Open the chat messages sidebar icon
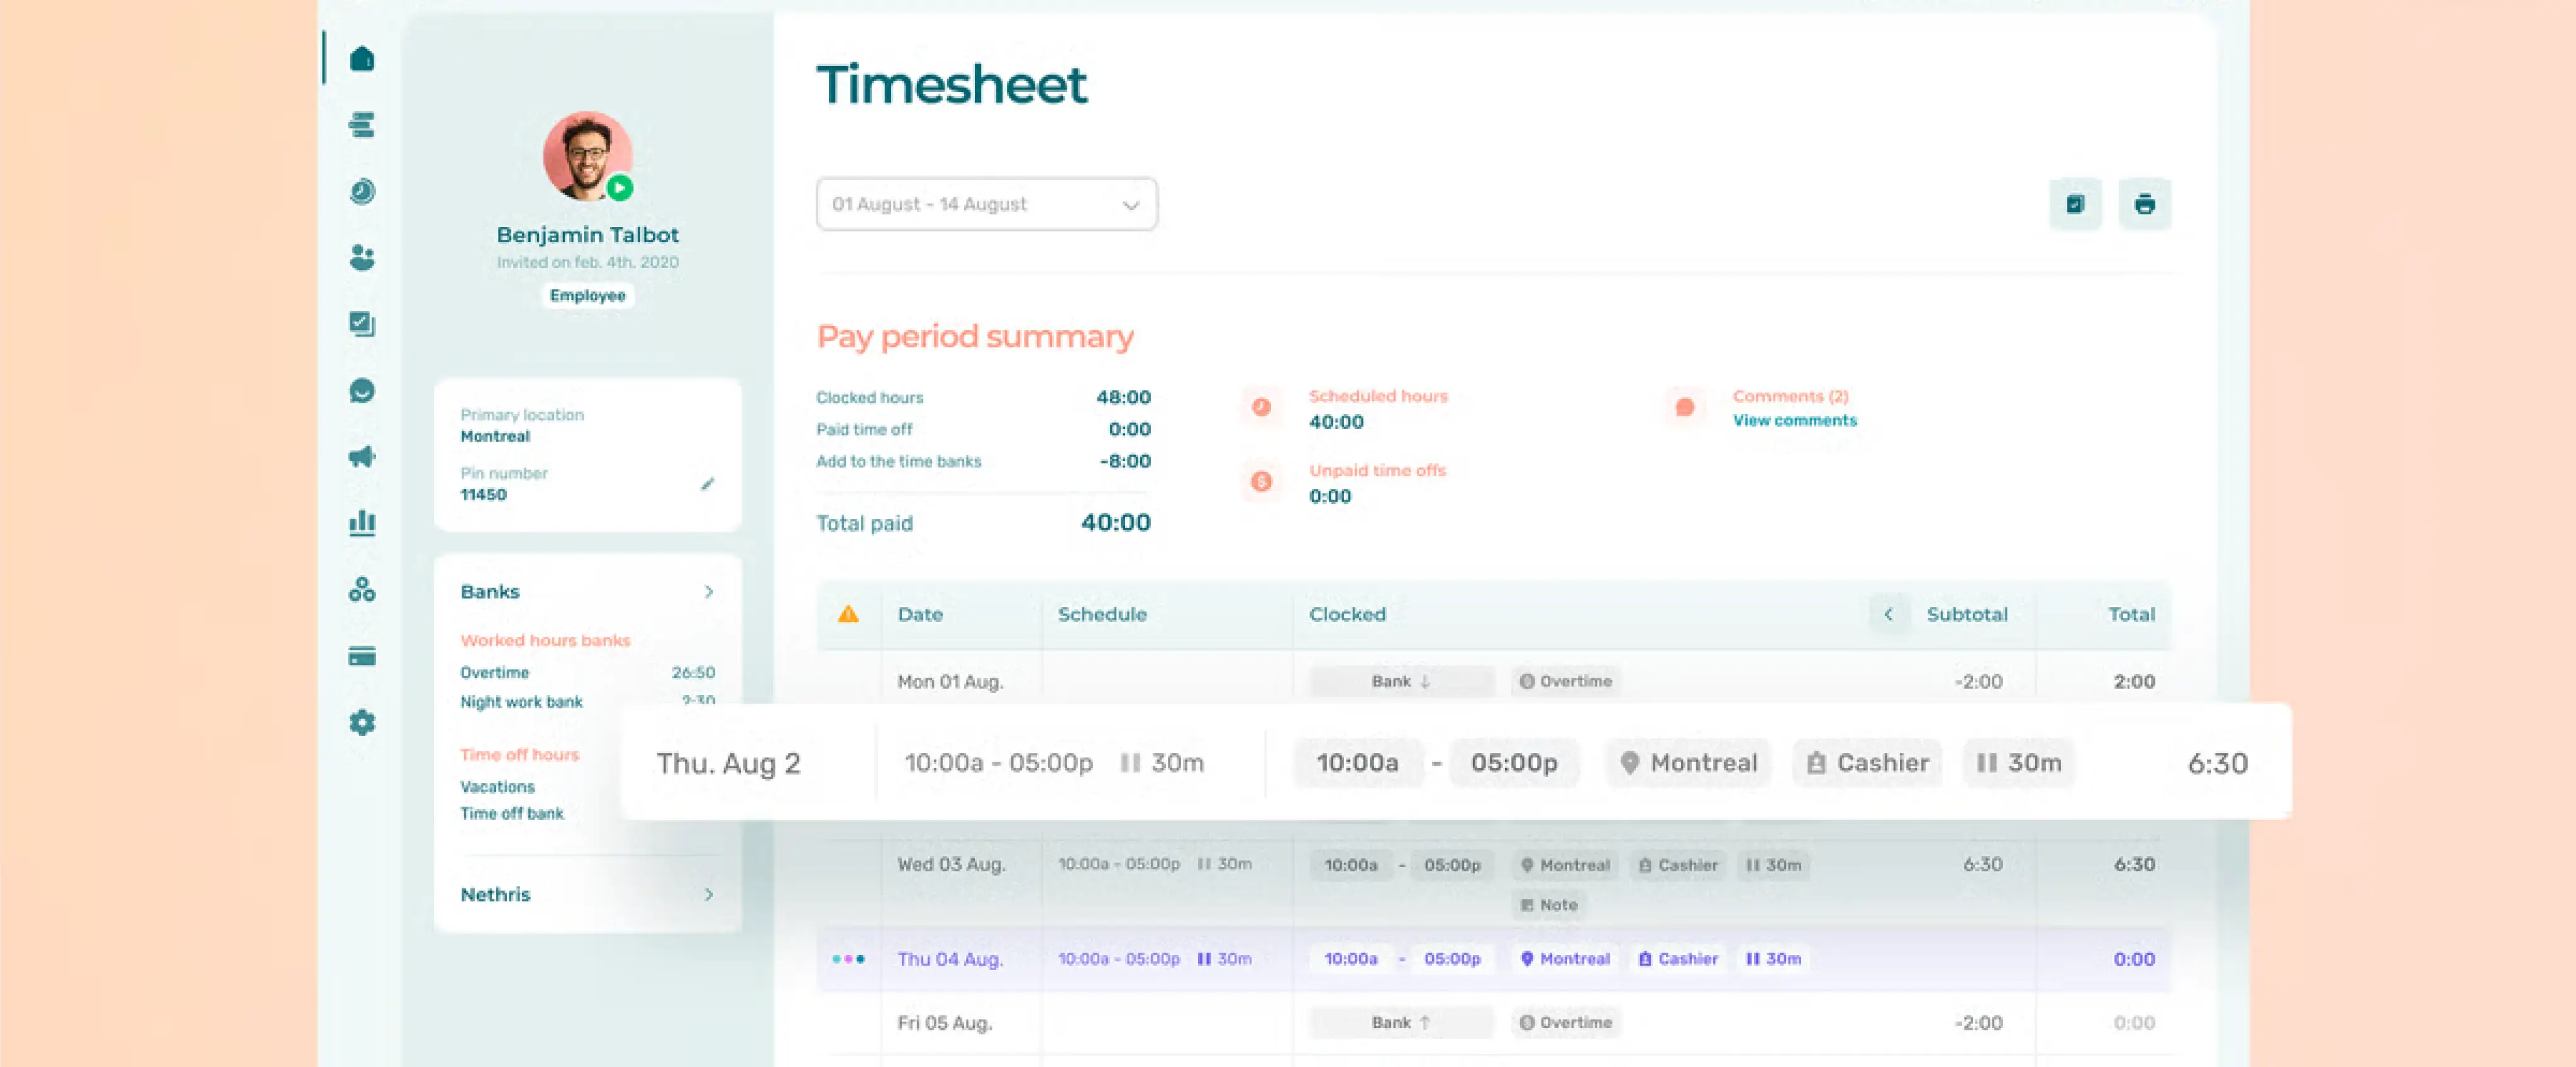Screen dimensions: 2576x1067 pos(362,391)
